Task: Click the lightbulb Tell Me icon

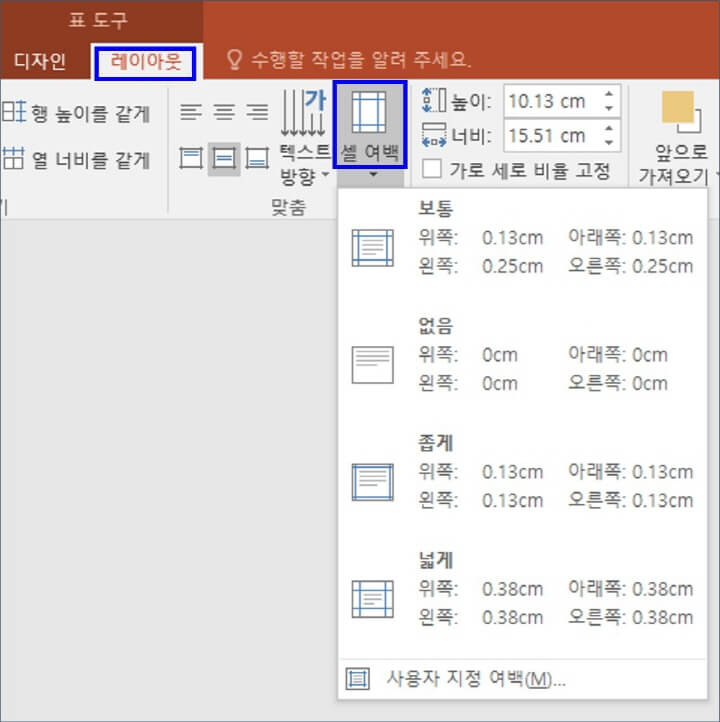Action: pos(234,60)
